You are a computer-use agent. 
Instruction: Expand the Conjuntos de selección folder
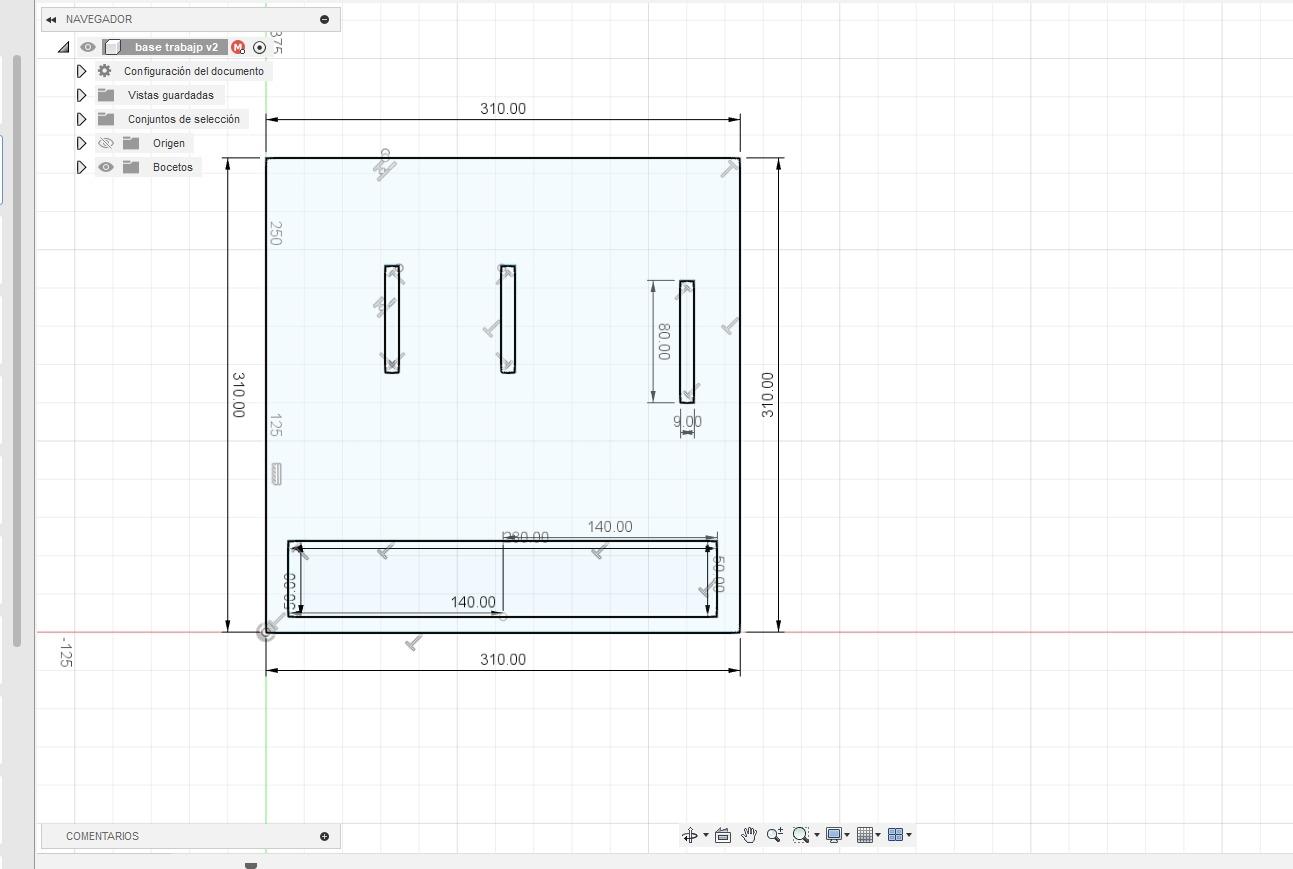tap(82, 119)
